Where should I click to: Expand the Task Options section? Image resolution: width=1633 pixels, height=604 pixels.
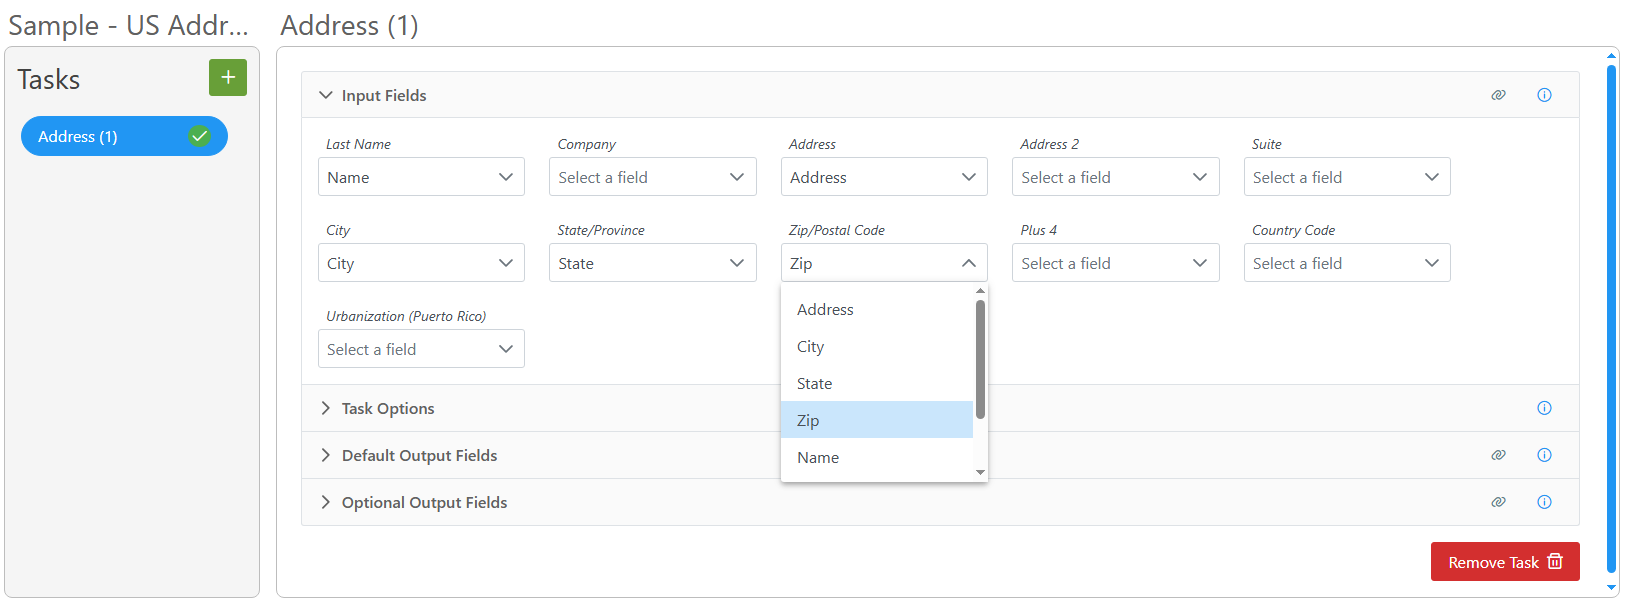click(x=325, y=408)
